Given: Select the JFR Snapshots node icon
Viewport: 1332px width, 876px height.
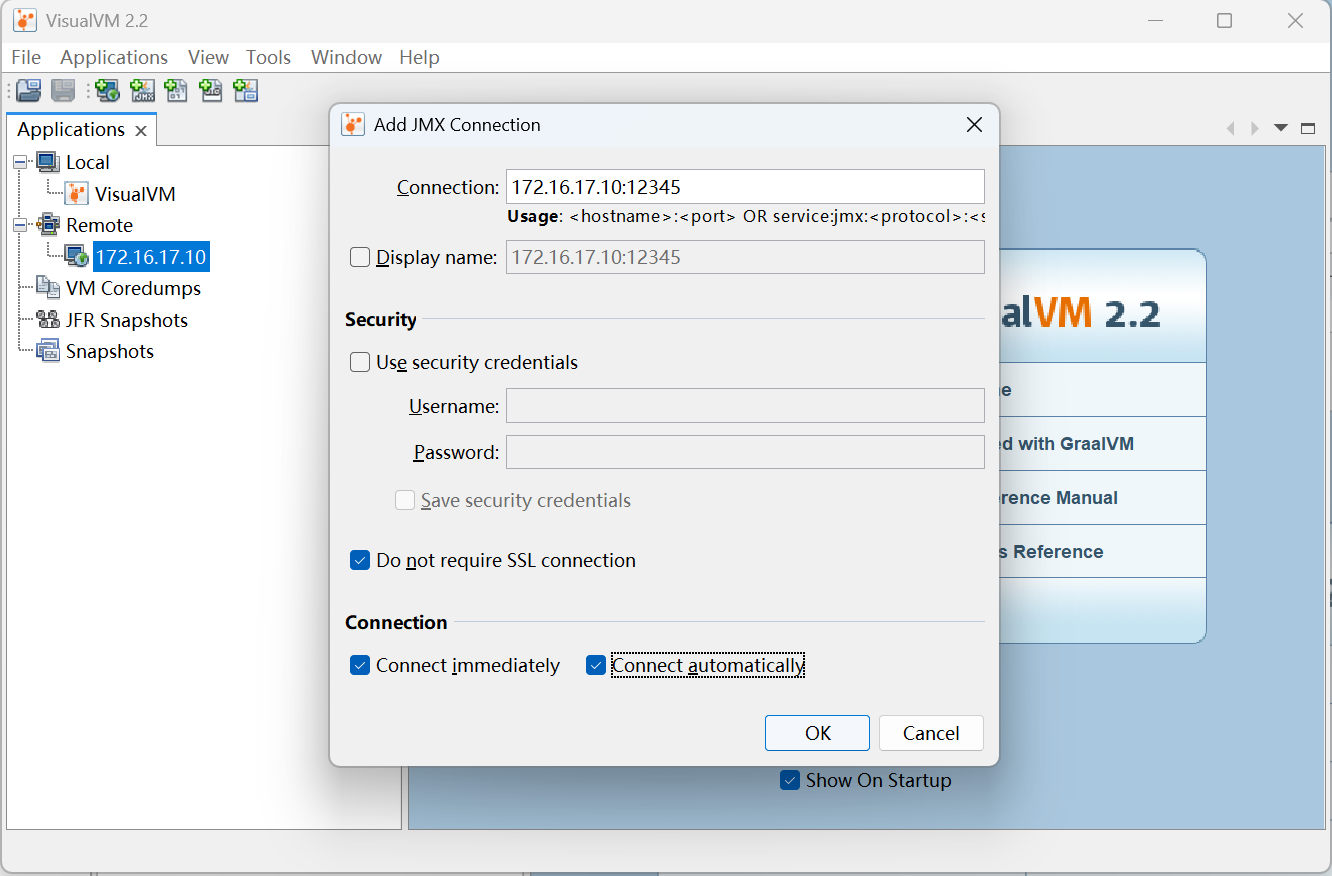Looking at the screenshot, I should [x=47, y=320].
